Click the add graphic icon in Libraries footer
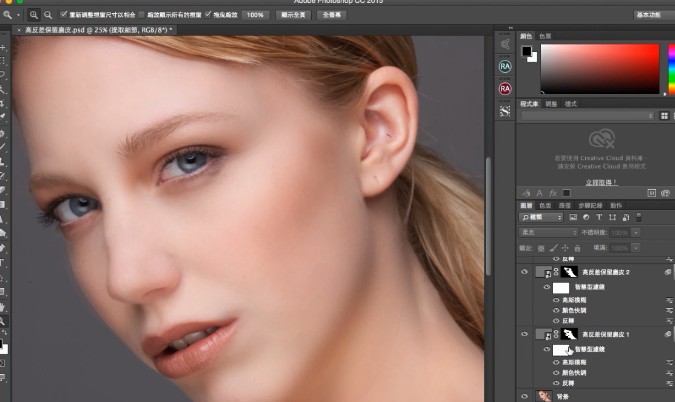Screen dimensions: 675x402 [x=526, y=193]
